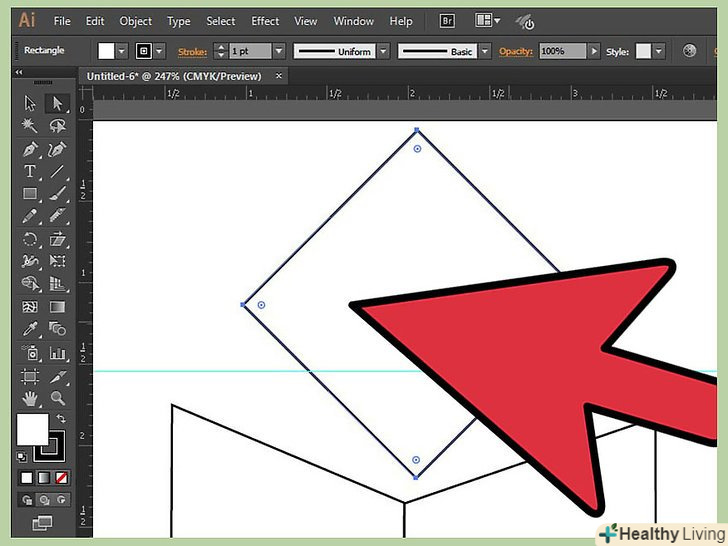Switch to None fill mode button
The image size is (728, 546).
62,478
